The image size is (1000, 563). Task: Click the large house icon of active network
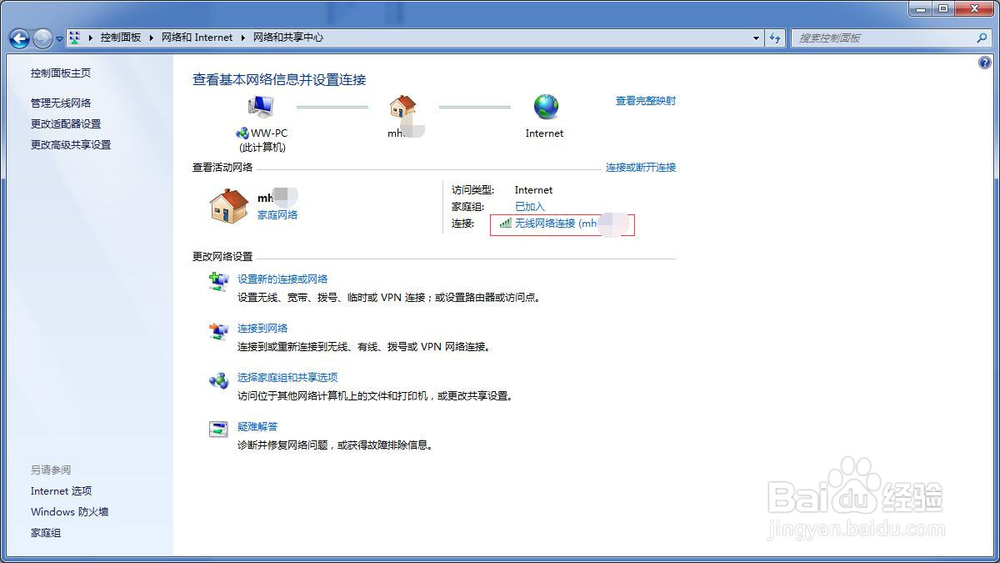[x=228, y=206]
